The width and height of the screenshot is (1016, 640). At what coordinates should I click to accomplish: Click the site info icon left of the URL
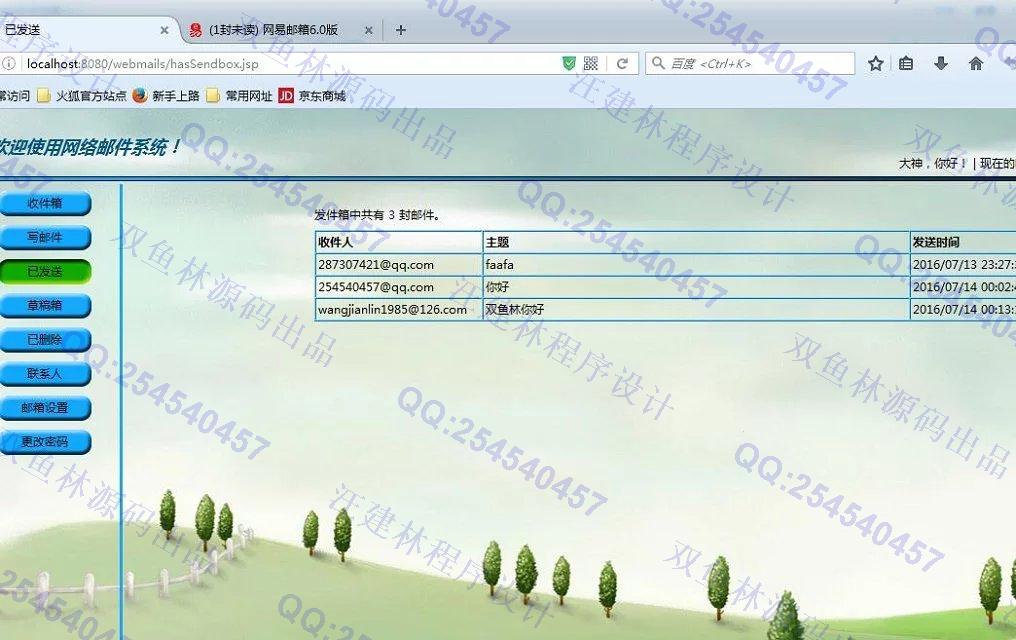coord(8,63)
